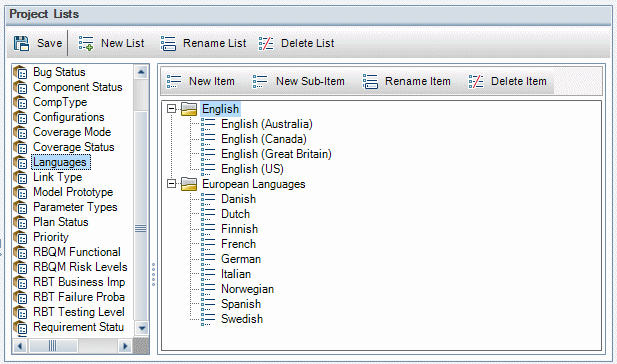Click the Rename List icon

point(168,43)
